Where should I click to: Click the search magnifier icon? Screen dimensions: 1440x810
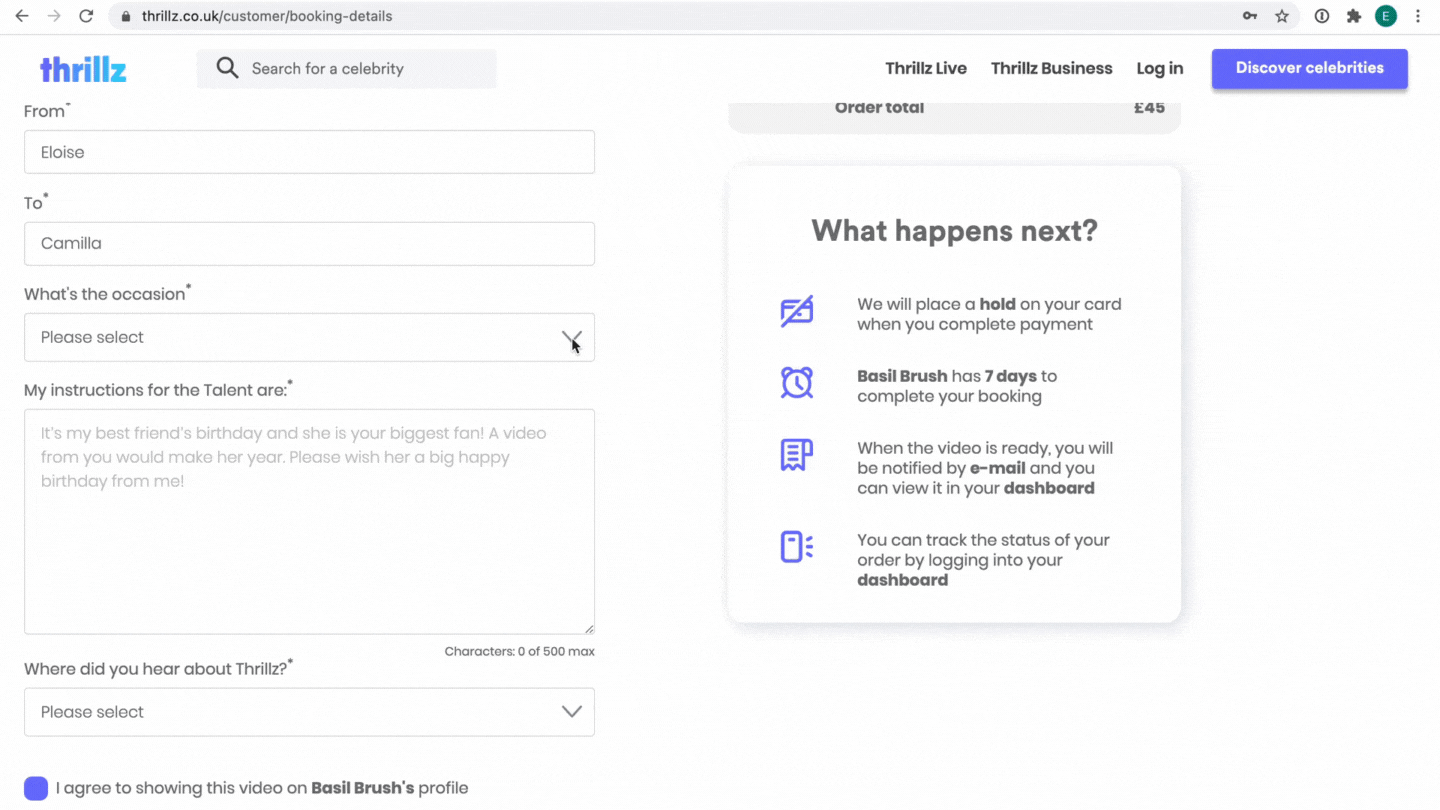tap(228, 68)
